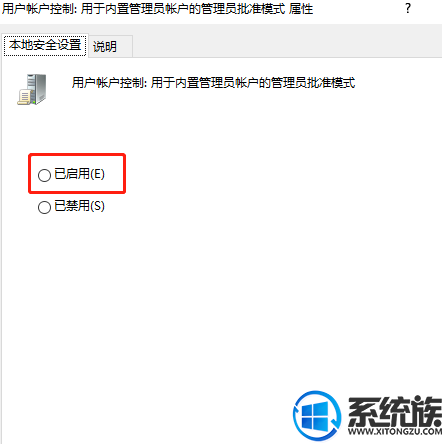Screen dimensions: 442x444
Task: Click the 系统族 watermark text
Action: [395, 411]
